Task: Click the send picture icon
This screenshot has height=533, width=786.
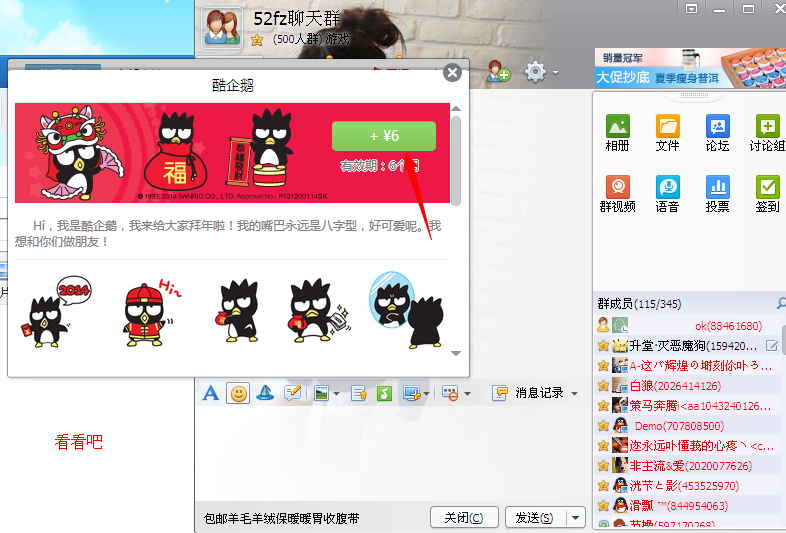Action: [x=321, y=393]
